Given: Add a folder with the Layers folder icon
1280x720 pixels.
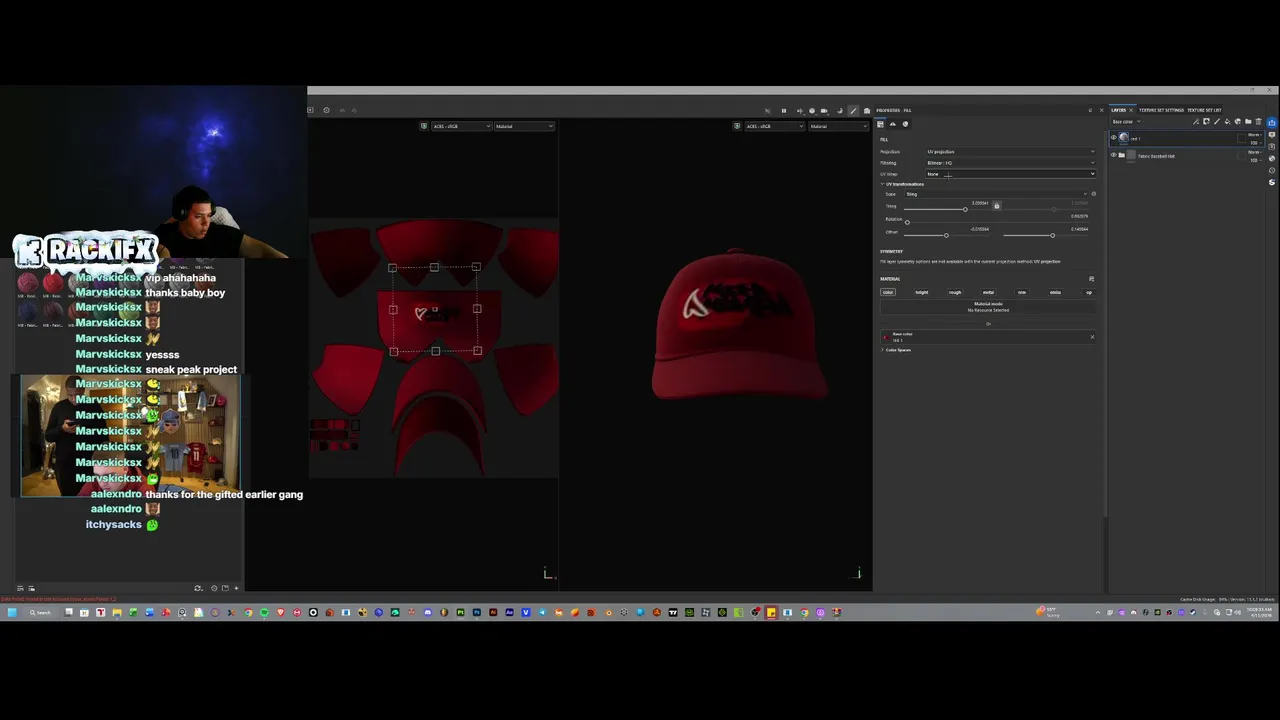Looking at the screenshot, I should [x=1248, y=122].
